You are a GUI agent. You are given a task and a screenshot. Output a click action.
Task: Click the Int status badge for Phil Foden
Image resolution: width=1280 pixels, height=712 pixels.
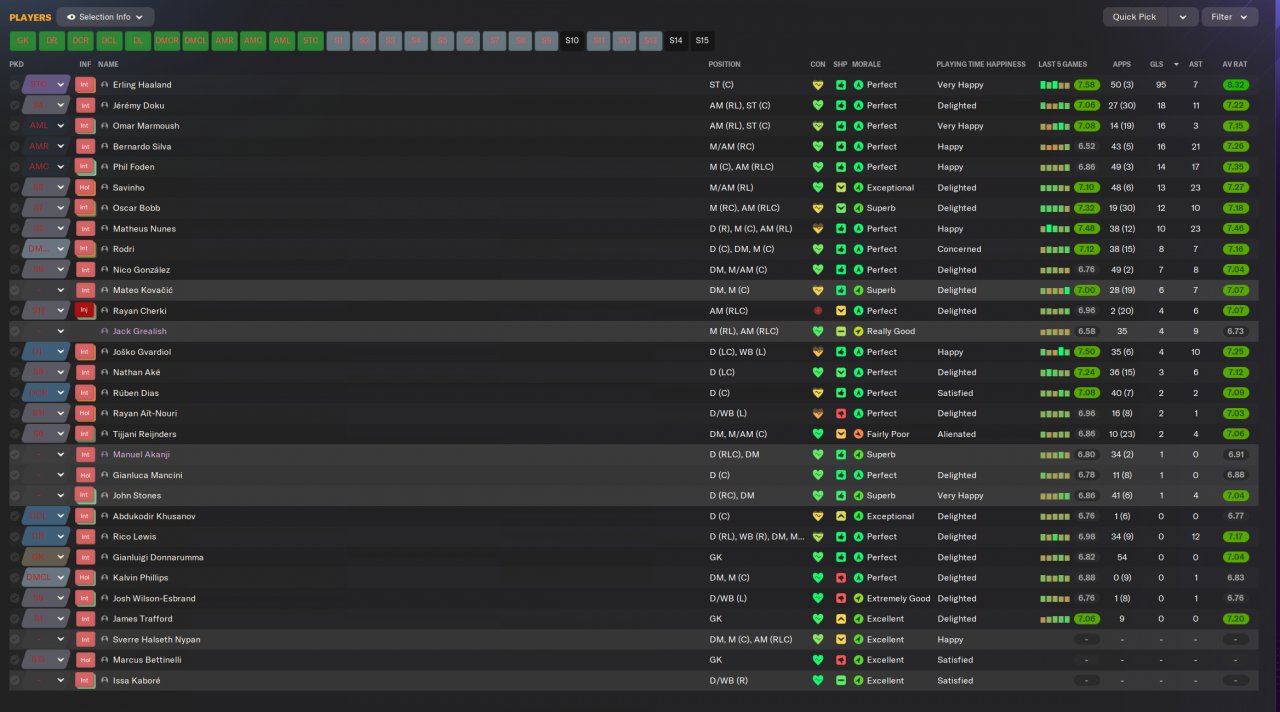tap(86, 167)
